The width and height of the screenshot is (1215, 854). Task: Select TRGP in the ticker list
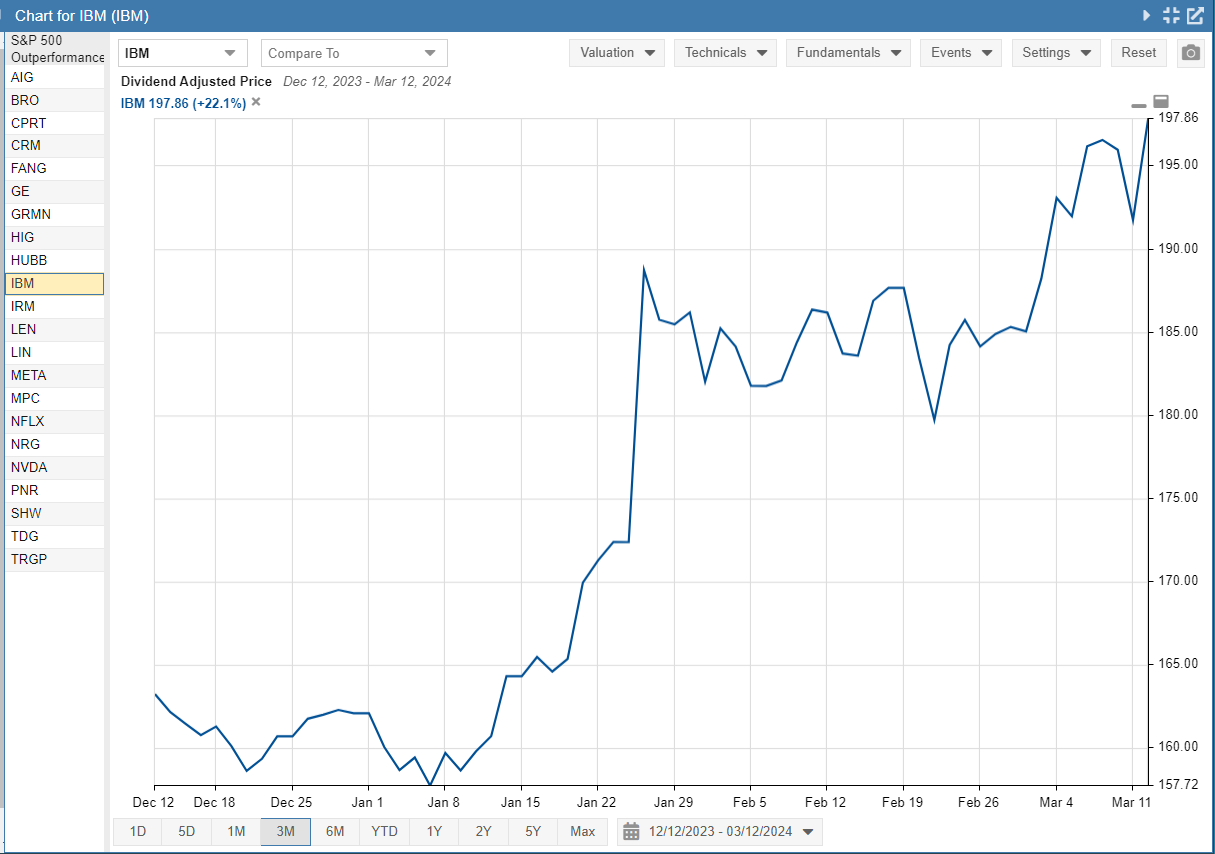click(55, 560)
